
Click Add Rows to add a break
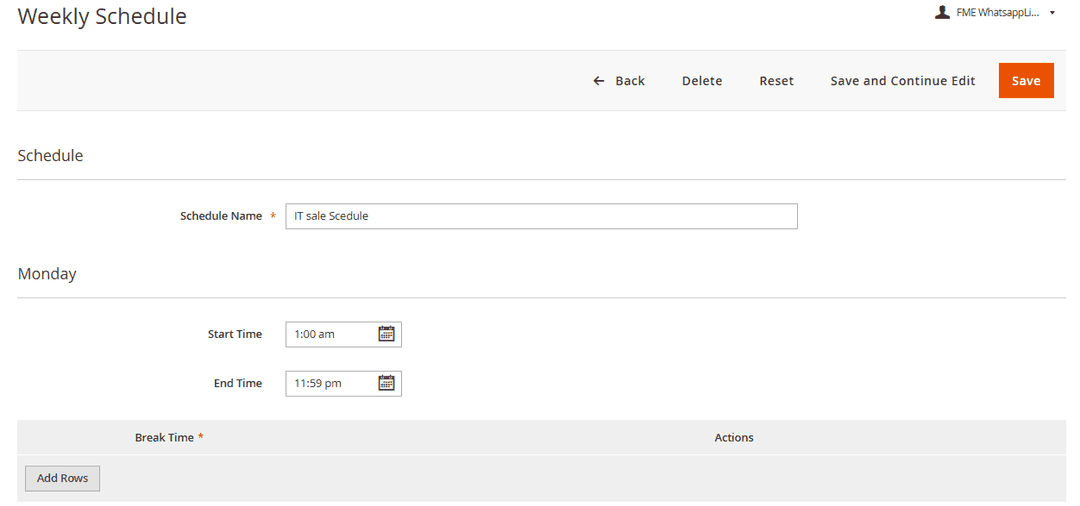[62, 478]
